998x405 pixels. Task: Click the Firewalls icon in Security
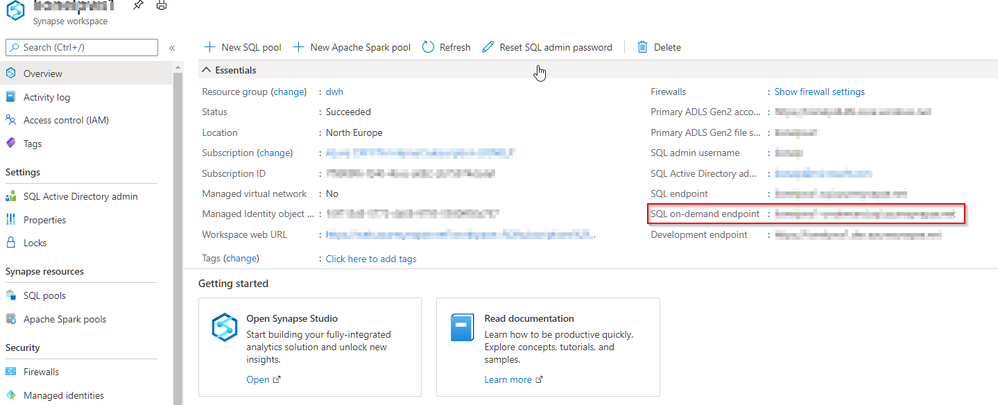pos(10,371)
